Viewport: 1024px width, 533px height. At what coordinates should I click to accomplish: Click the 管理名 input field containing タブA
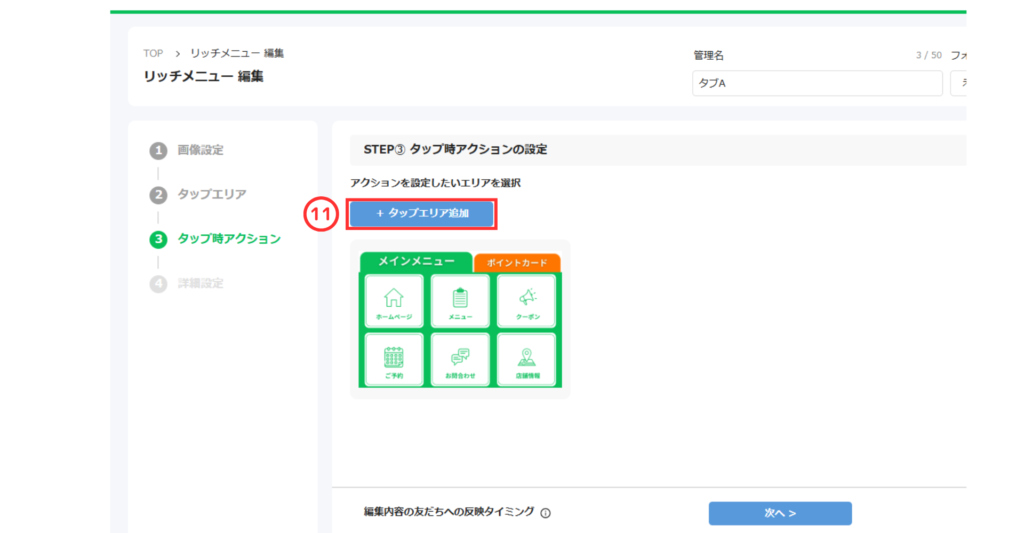point(816,83)
